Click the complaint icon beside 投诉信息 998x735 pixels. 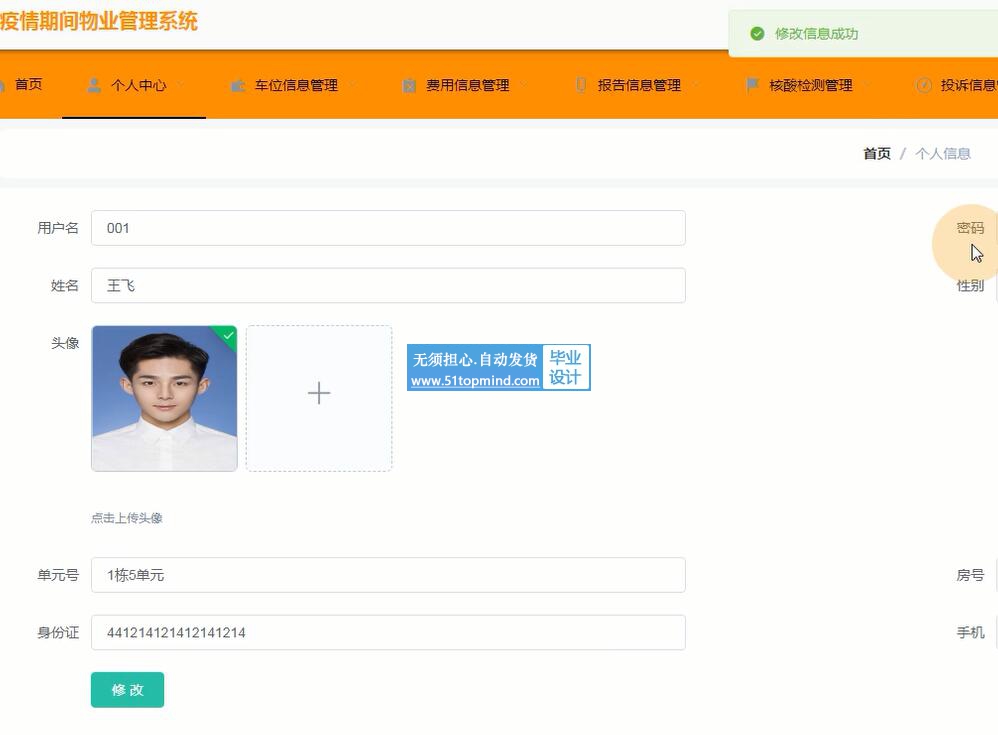pos(924,85)
